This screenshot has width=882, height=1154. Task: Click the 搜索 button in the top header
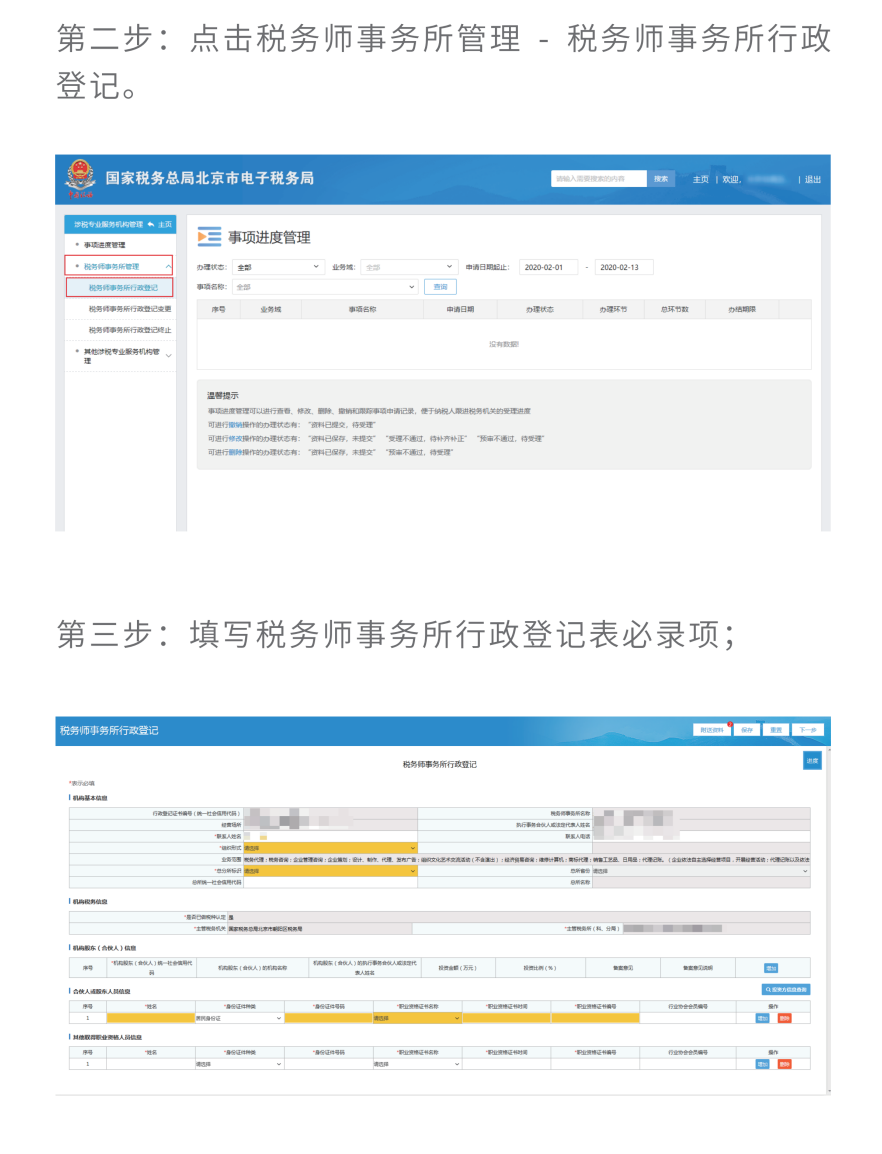coord(661,179)
